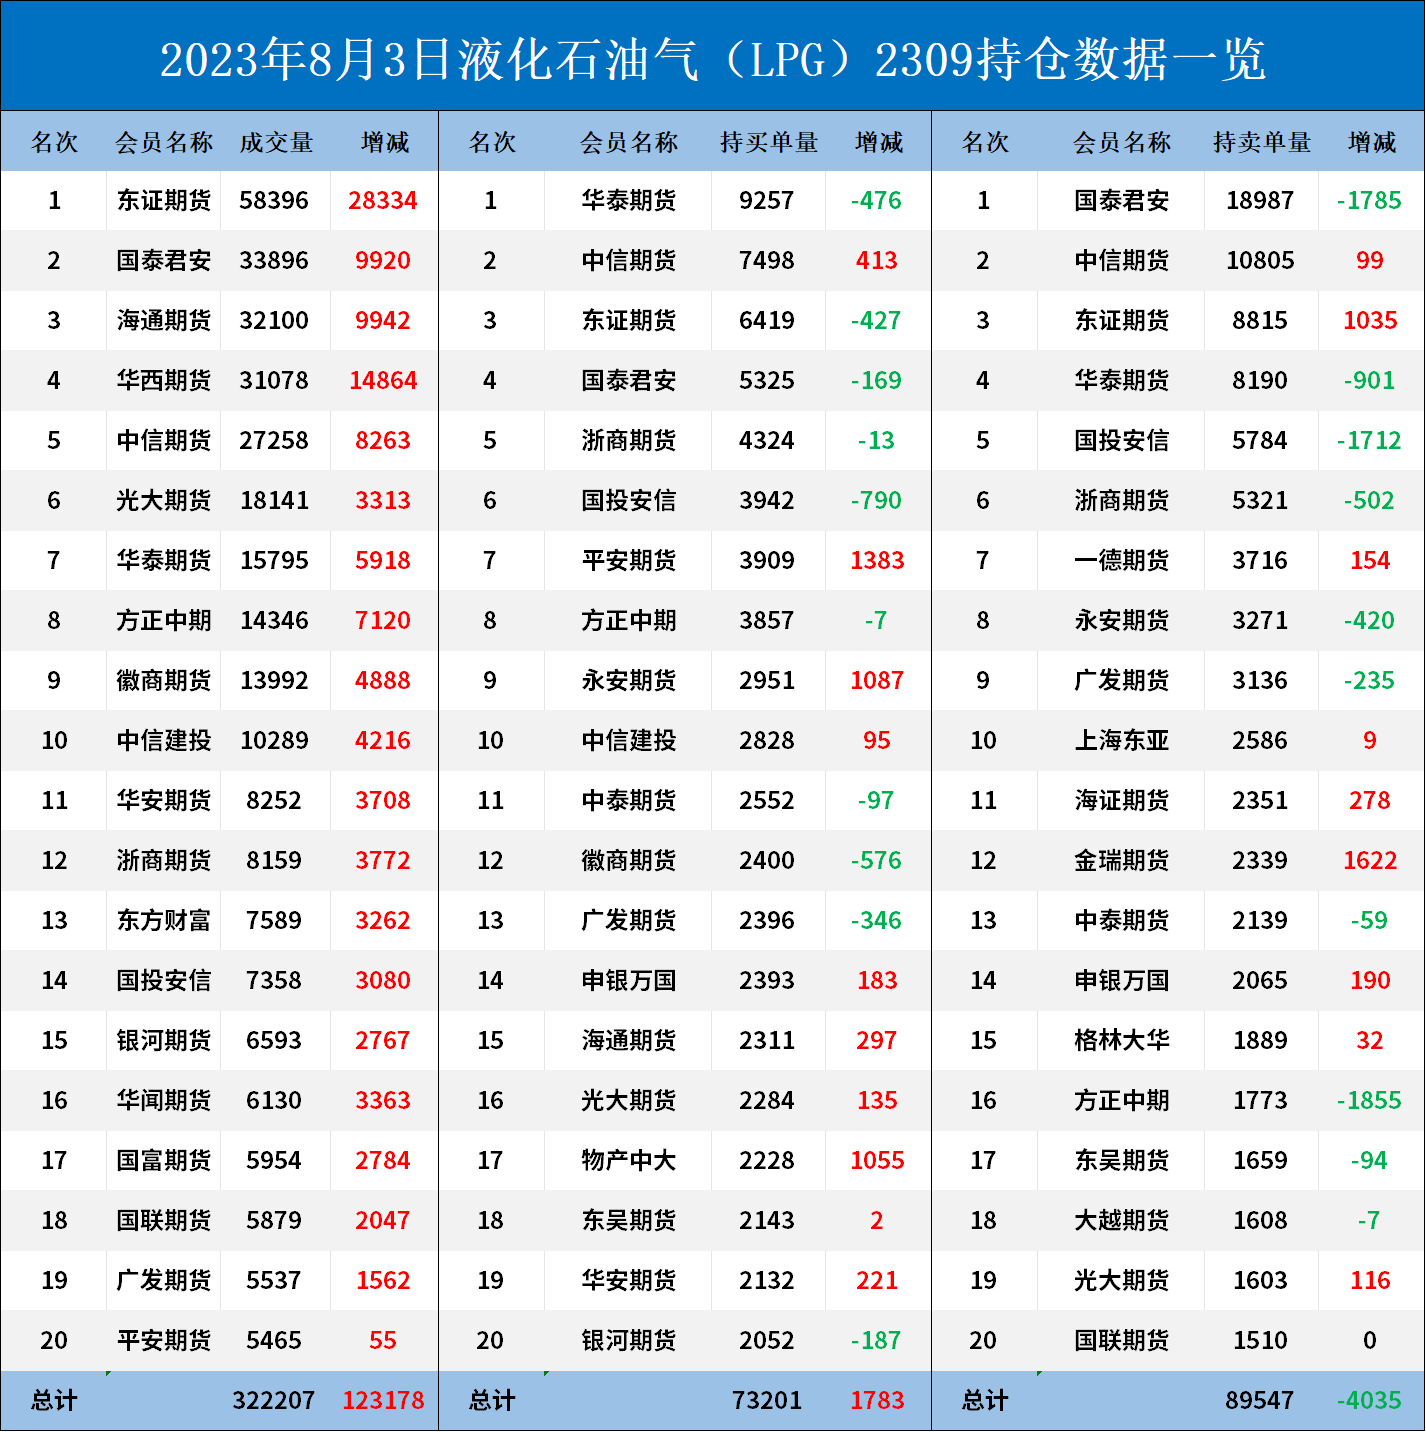Select the '持卖单量' column header
The image size is (1426, 1432).
[1261, 142]
